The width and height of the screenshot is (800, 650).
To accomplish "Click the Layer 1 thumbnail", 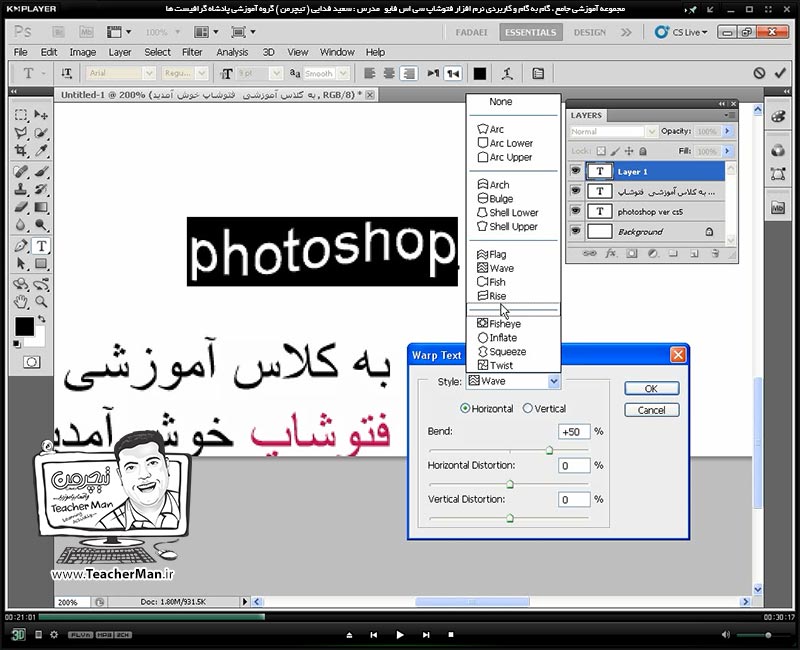I will (x=599, y=171).
